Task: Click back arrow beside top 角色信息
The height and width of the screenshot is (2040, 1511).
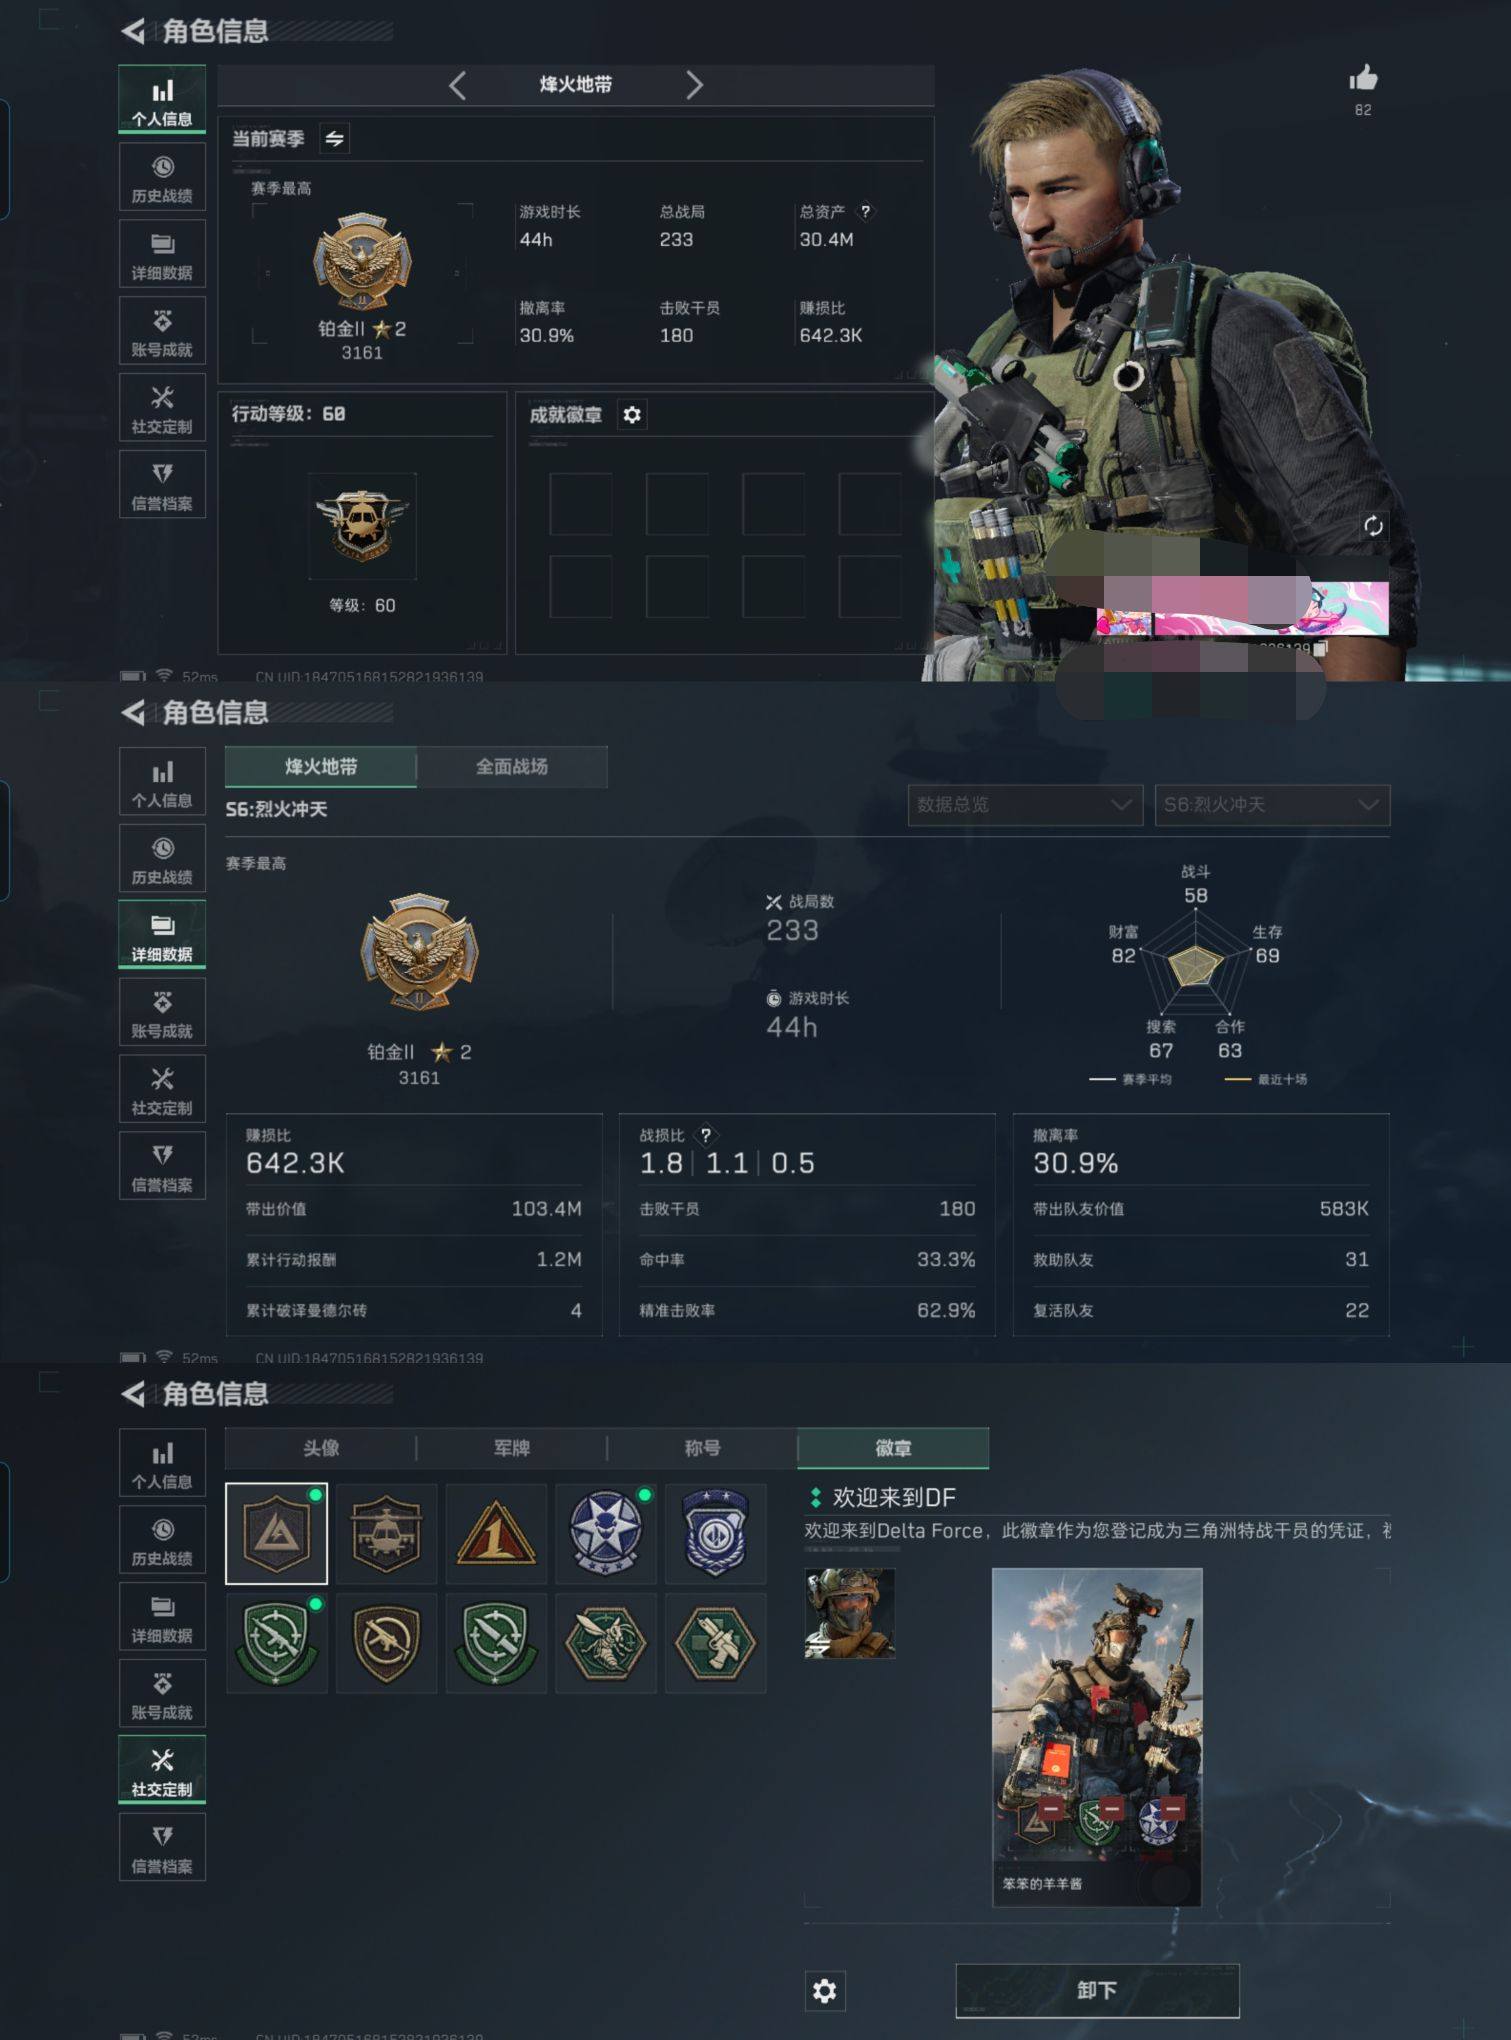Action: [133, 31]
